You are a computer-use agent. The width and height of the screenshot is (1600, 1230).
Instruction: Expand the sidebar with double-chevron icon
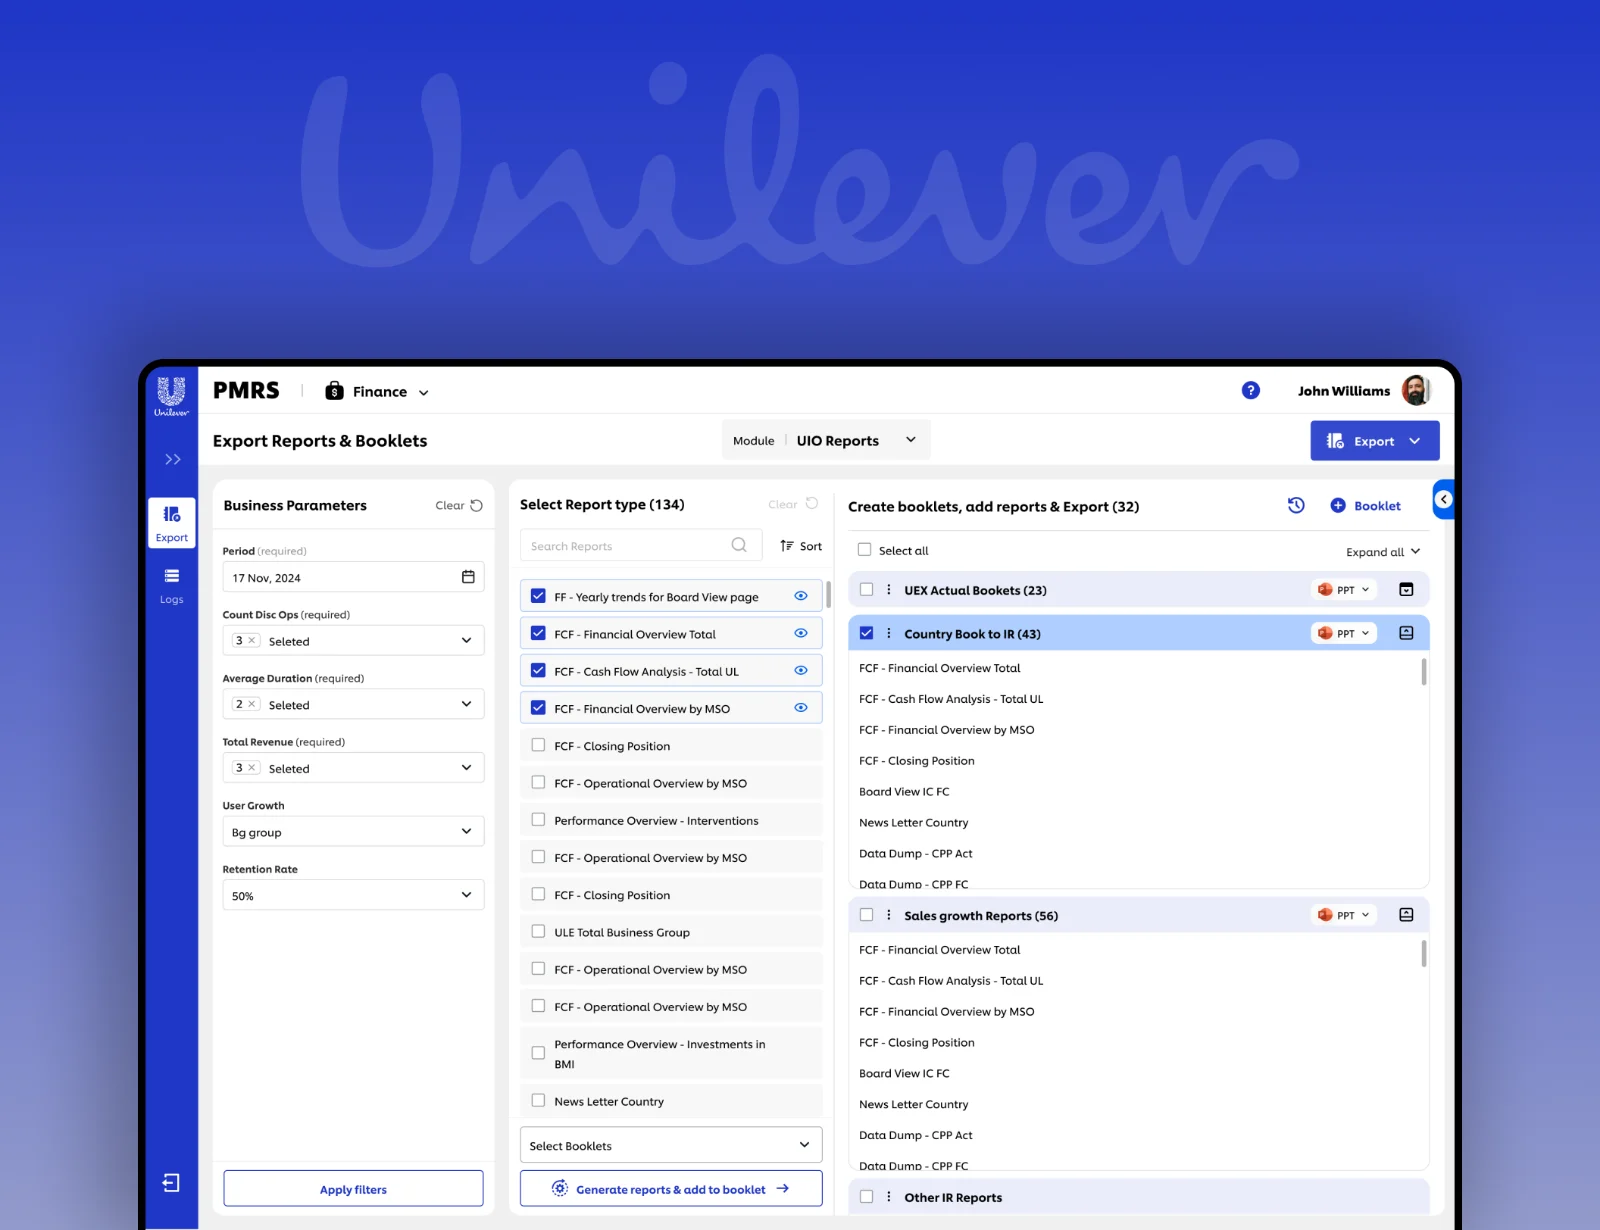point(172,459)
